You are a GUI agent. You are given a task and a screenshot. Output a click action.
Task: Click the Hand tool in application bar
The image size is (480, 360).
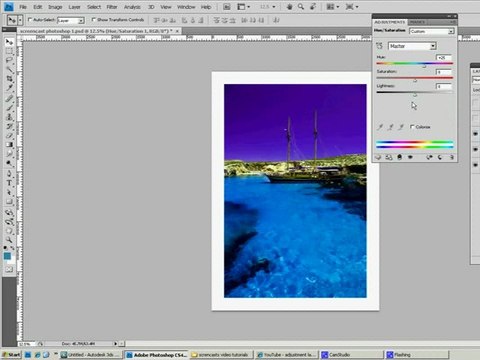coord(289,7)
